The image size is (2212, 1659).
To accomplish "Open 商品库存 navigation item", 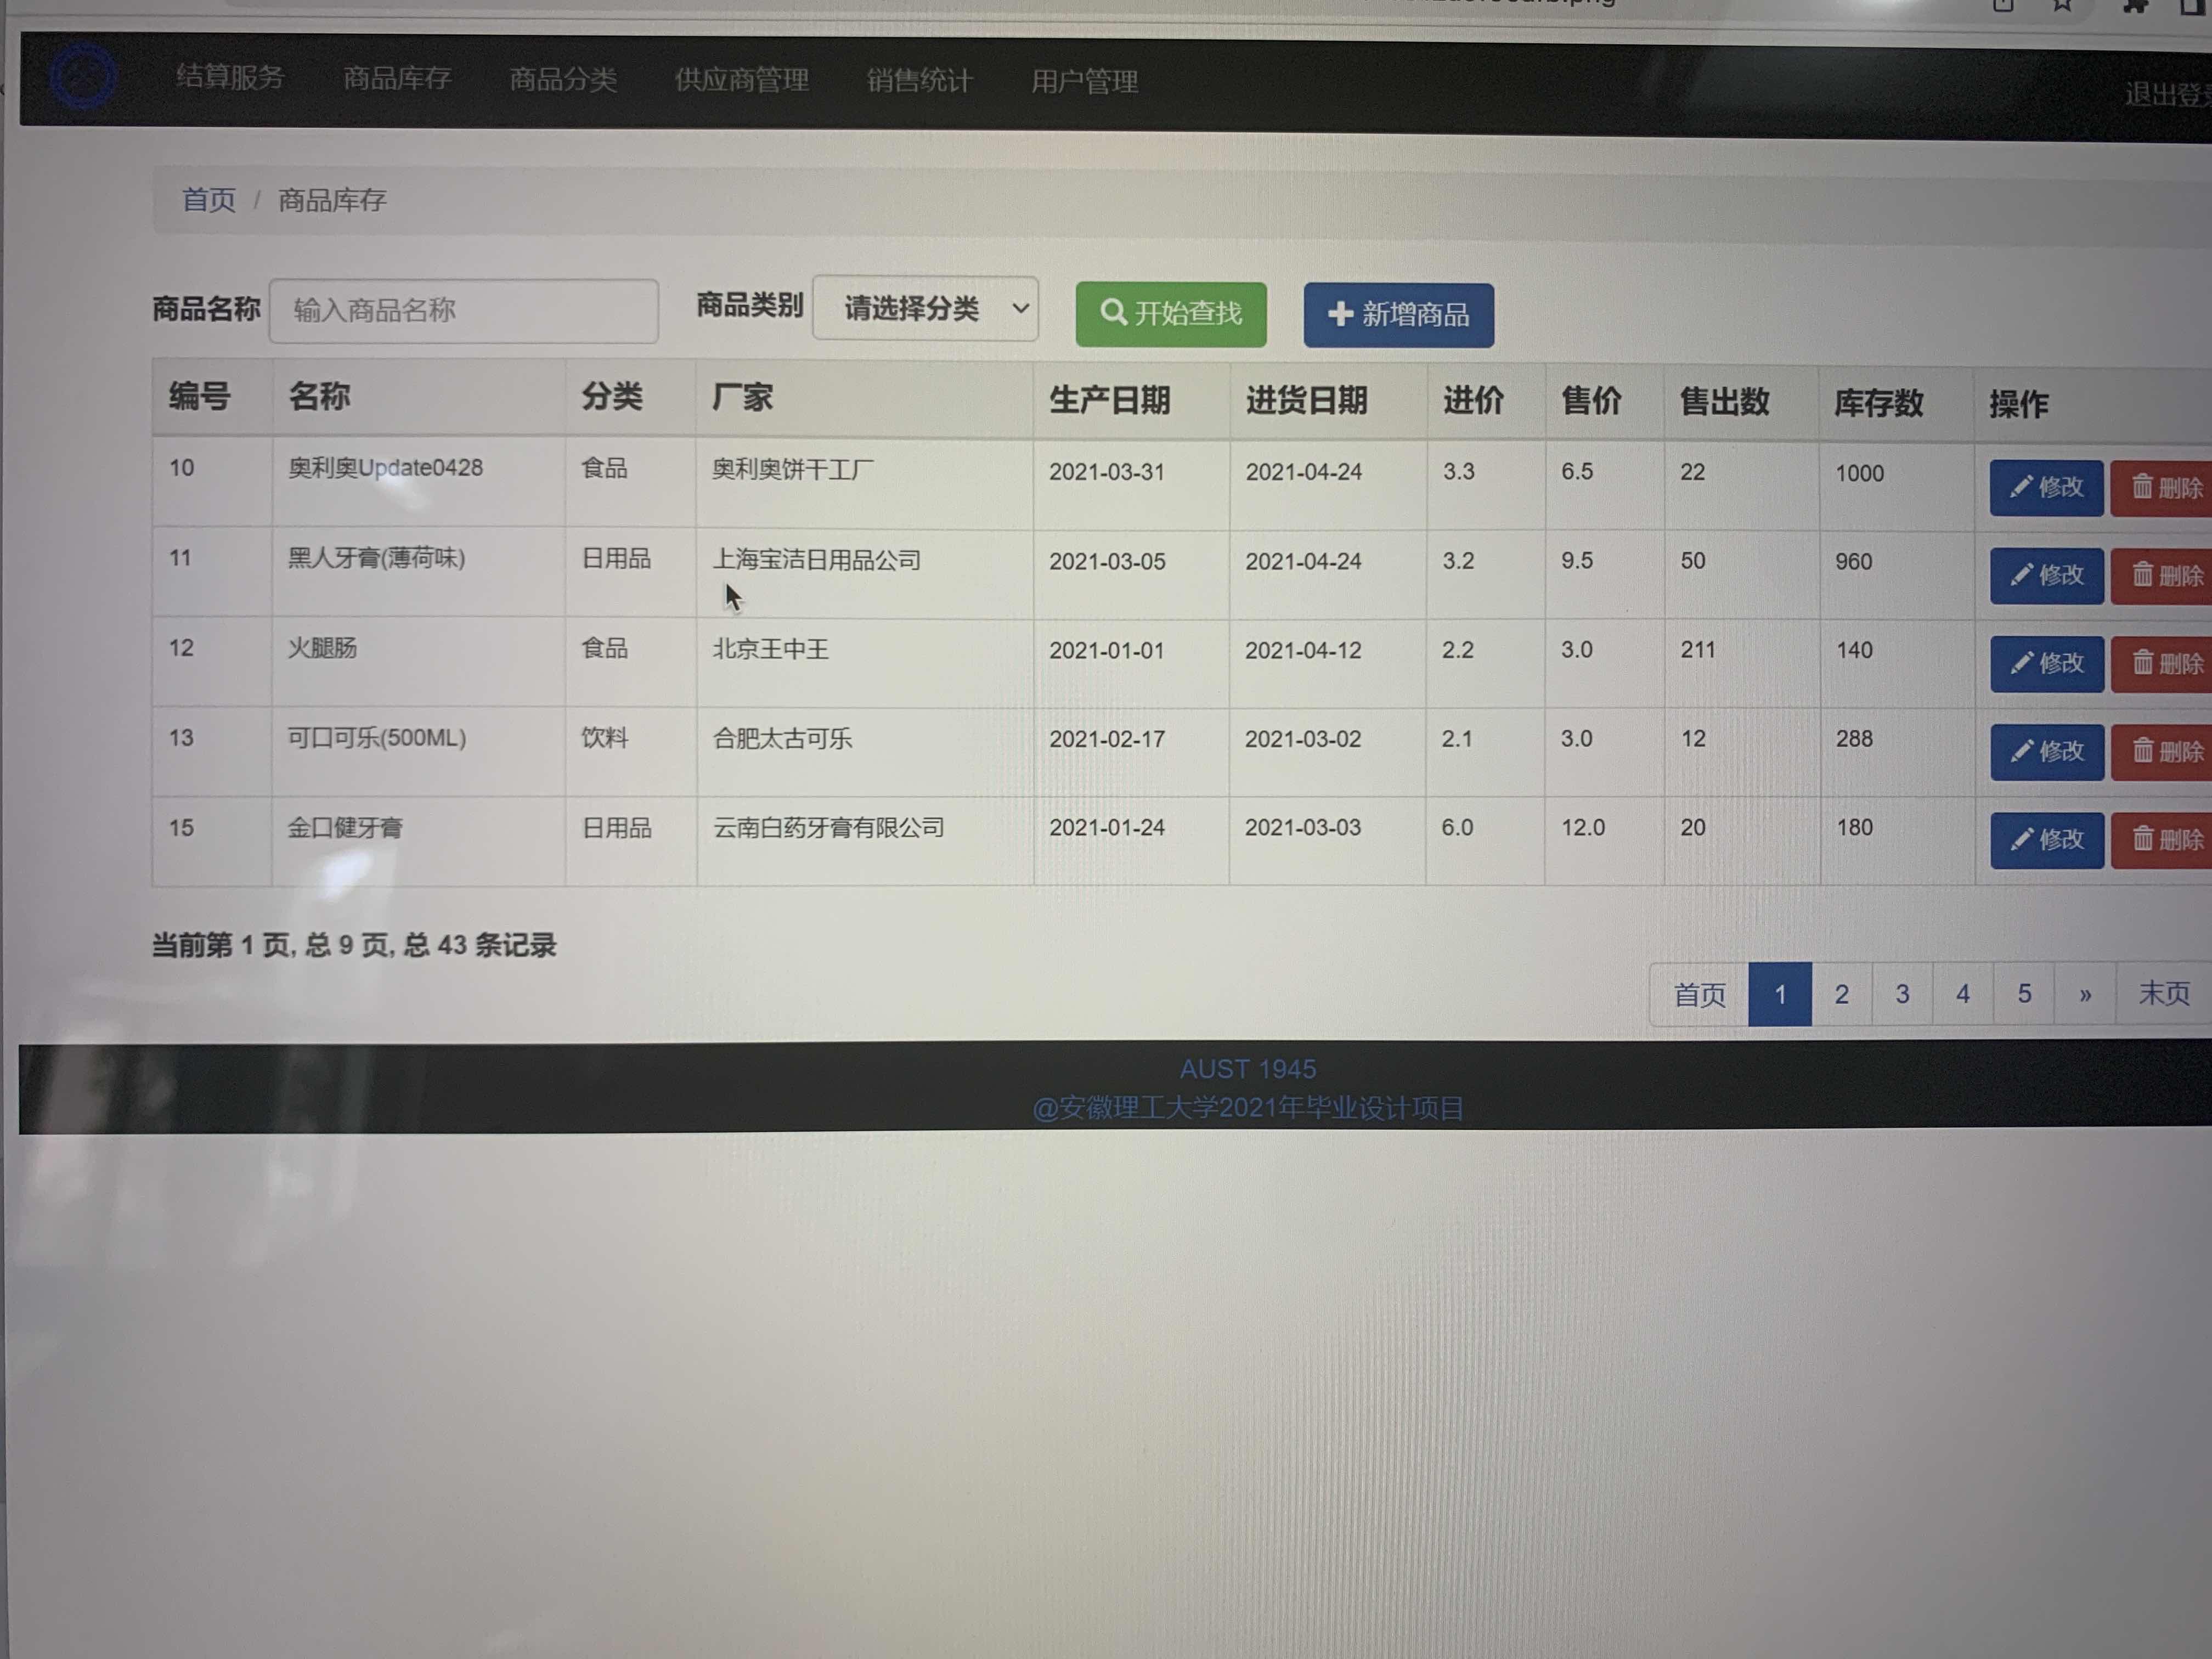I will click(397, 78).
